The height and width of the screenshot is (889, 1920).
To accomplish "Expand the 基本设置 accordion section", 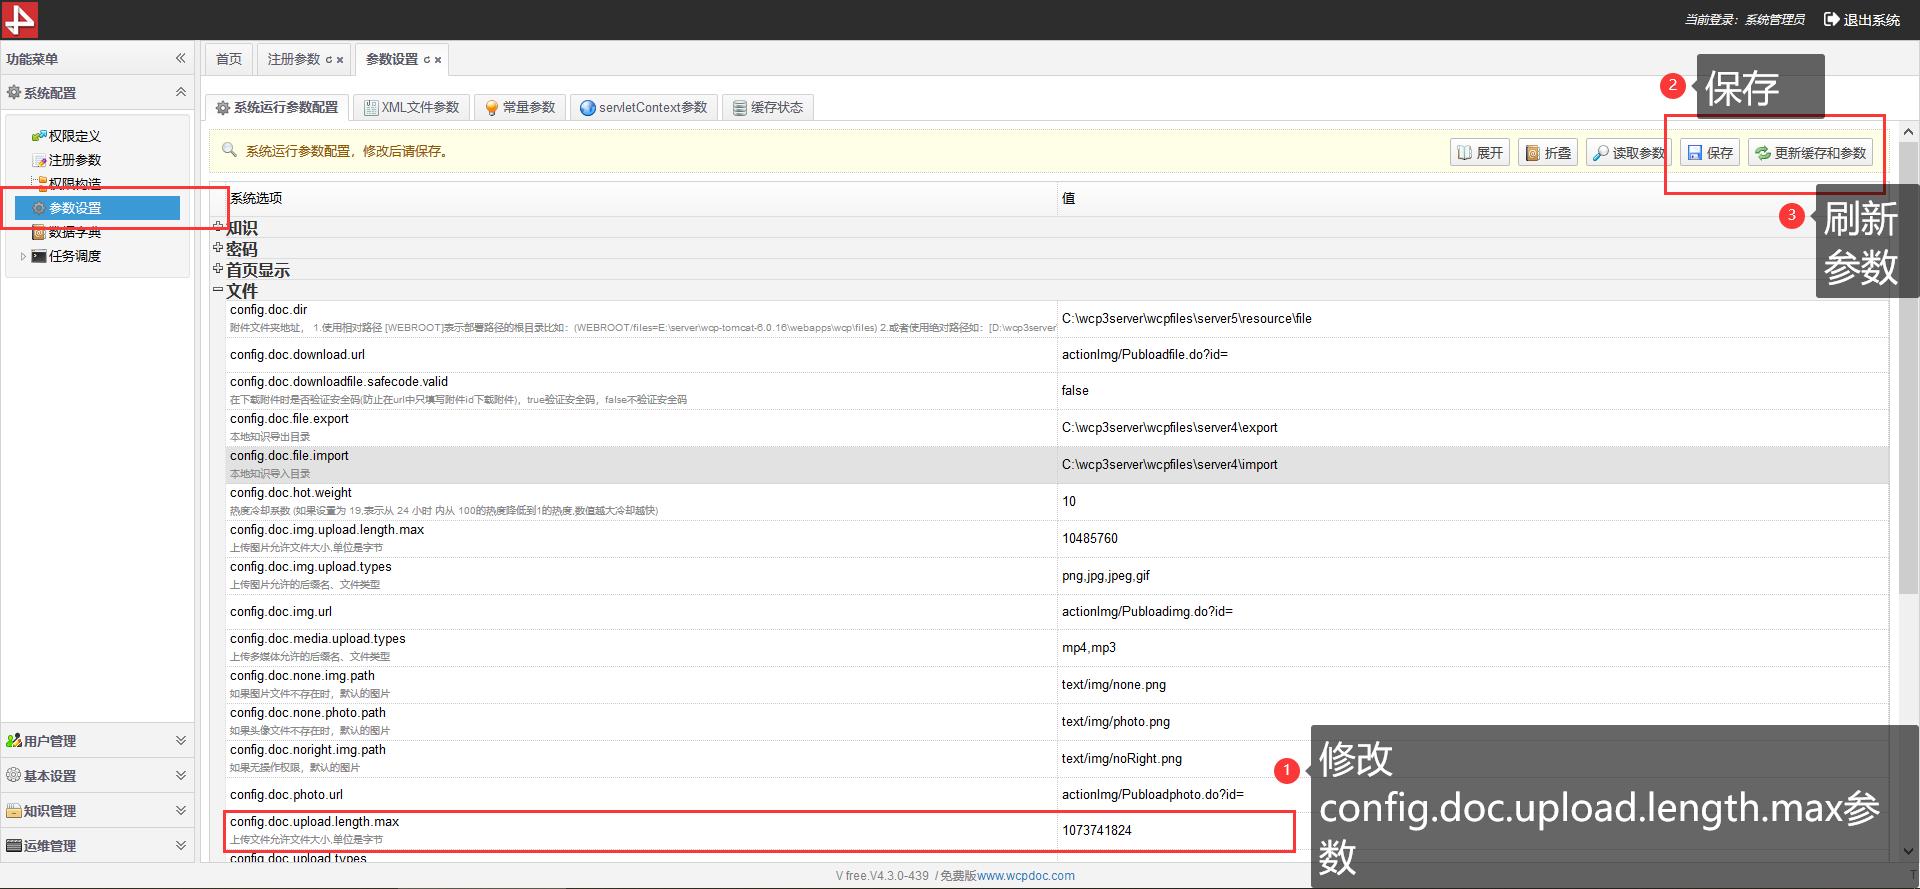I will pos(181,776).
